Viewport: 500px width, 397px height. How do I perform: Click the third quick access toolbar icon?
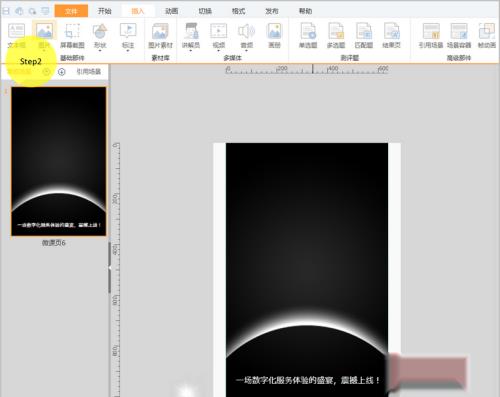pos(32,11)
